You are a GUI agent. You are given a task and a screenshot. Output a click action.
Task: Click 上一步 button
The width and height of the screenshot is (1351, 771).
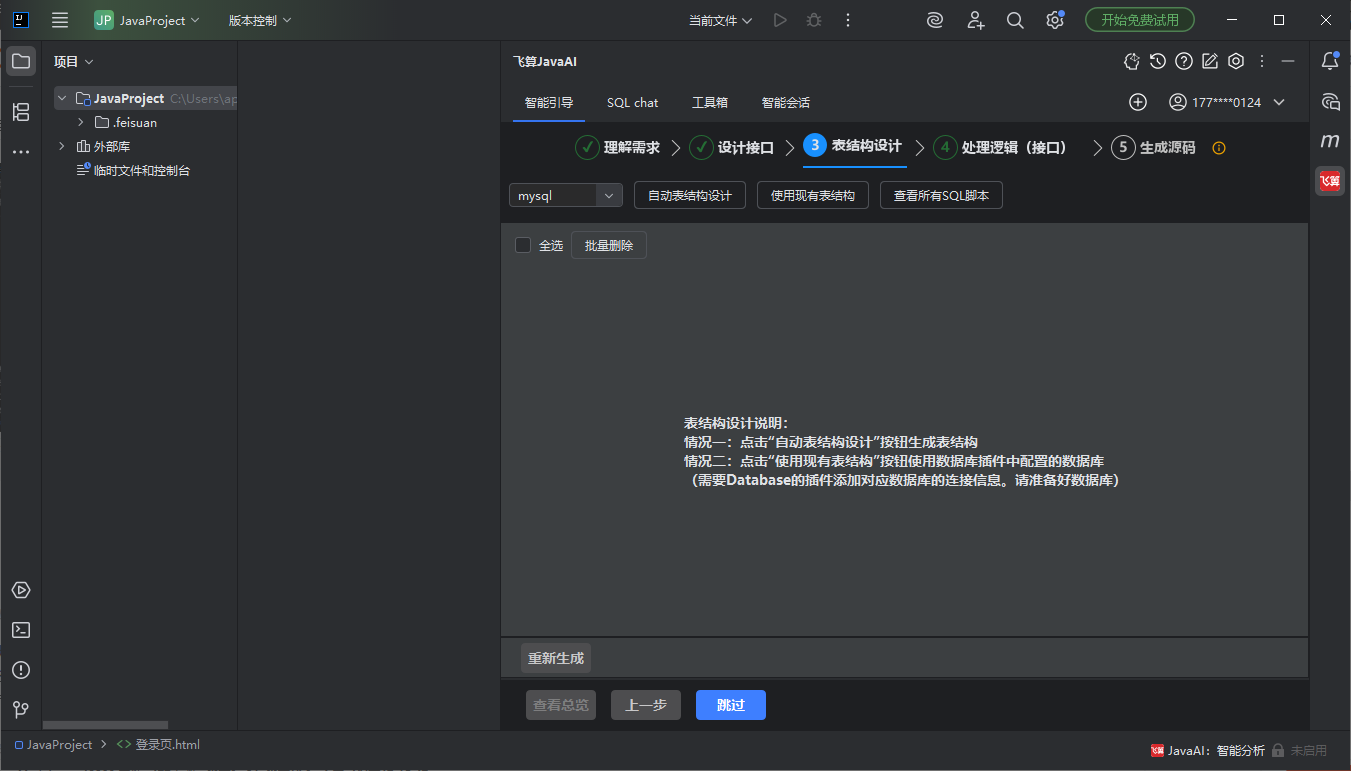tap(646, 705)
